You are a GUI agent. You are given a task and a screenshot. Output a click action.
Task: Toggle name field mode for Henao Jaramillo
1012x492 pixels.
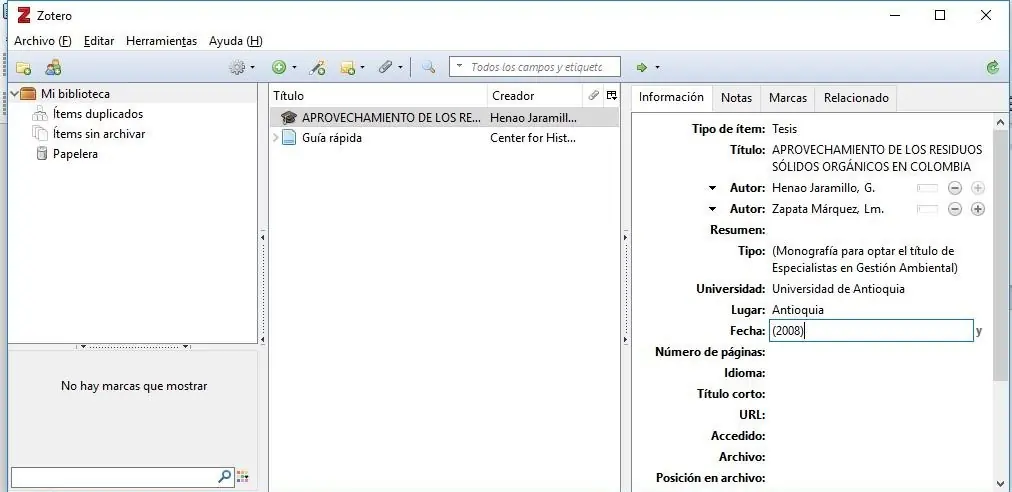coord(927,189)
